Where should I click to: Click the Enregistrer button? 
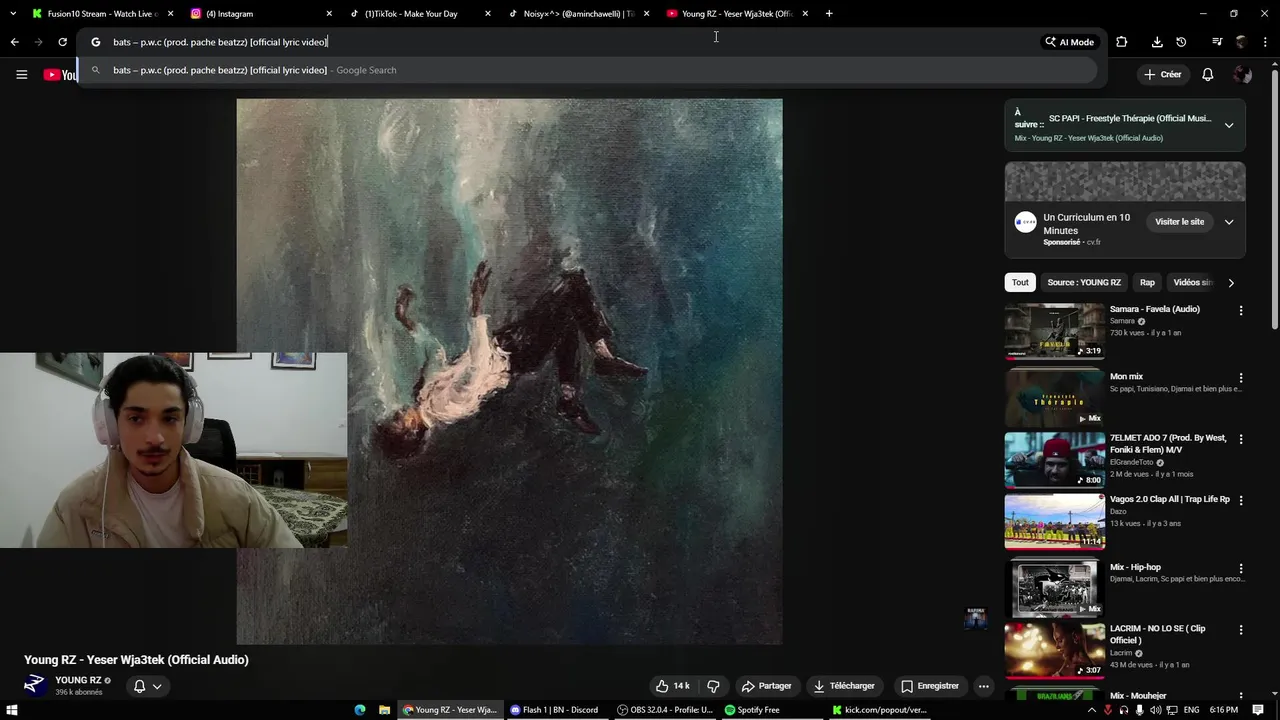tap(929, 686)
